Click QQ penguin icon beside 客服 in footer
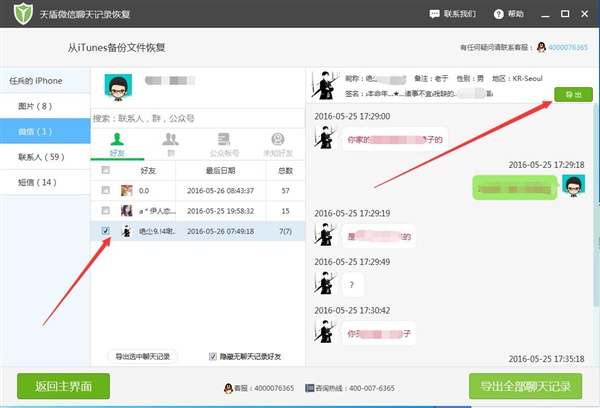Image resolution: width=600 pixels, height=408 pixels. (x=228, y=388)
